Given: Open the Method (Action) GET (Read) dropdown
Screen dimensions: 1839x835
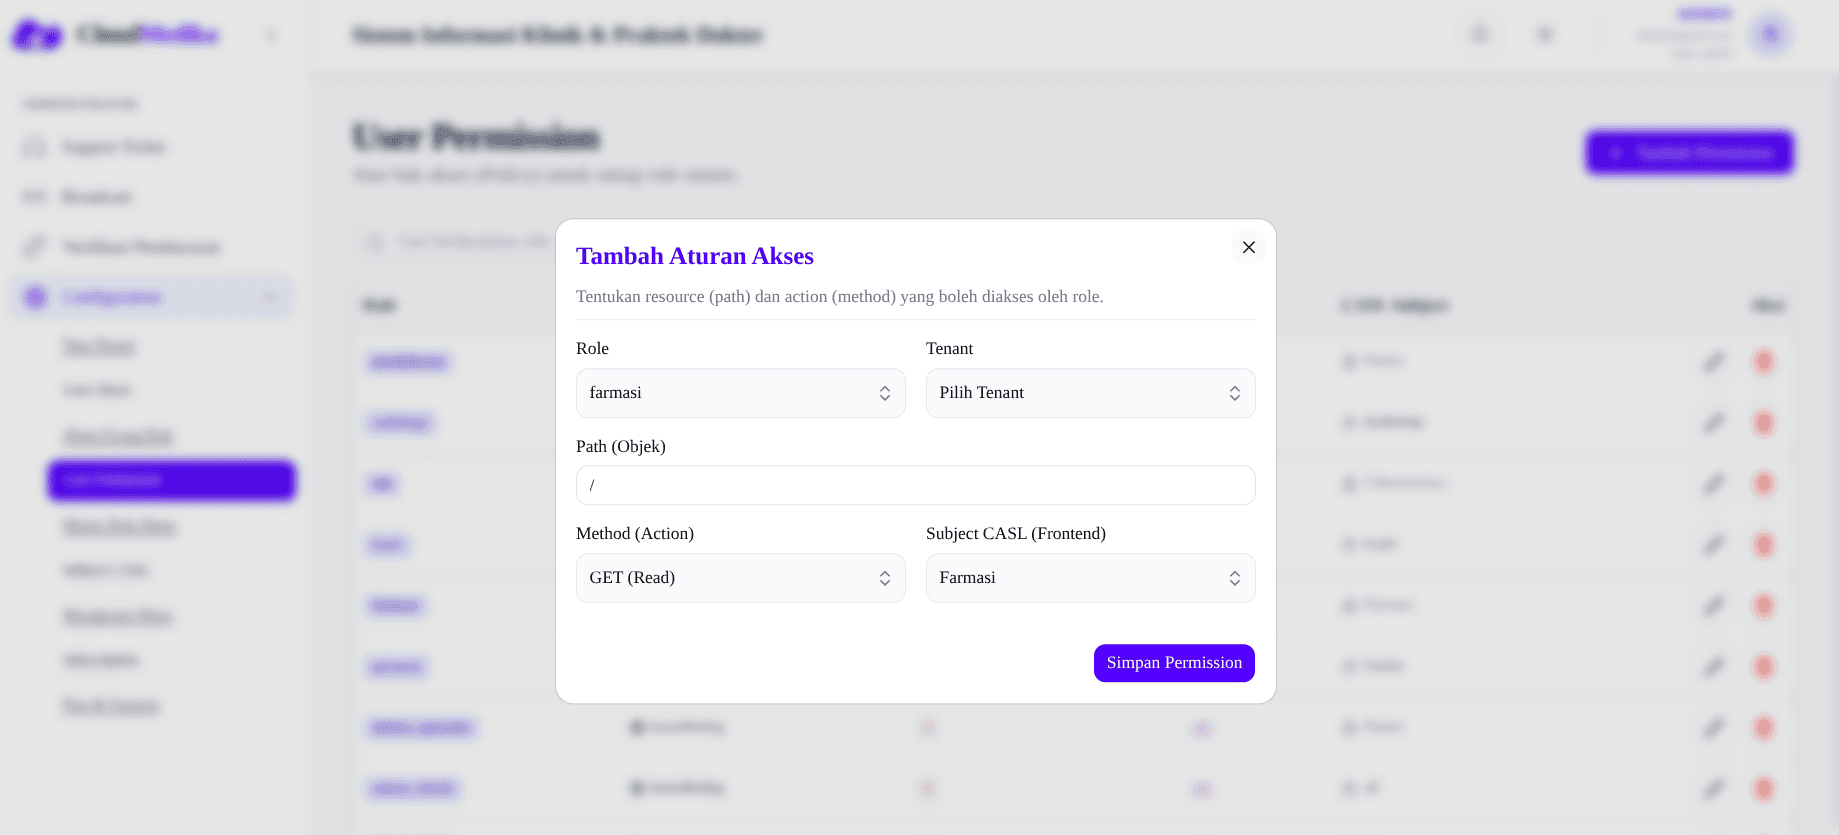Looking at the screenshot, I should pyautogui.click(x=740, y=578).
